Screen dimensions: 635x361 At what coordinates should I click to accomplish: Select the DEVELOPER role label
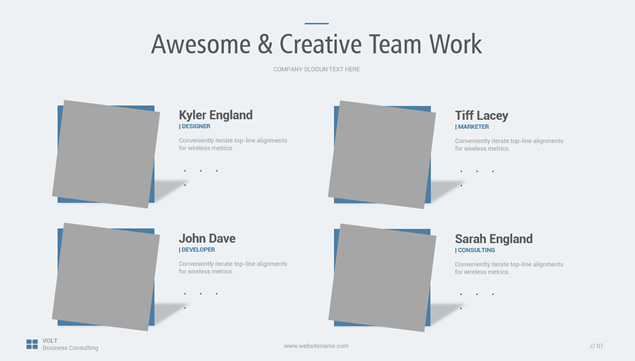[x=198, y=250]
